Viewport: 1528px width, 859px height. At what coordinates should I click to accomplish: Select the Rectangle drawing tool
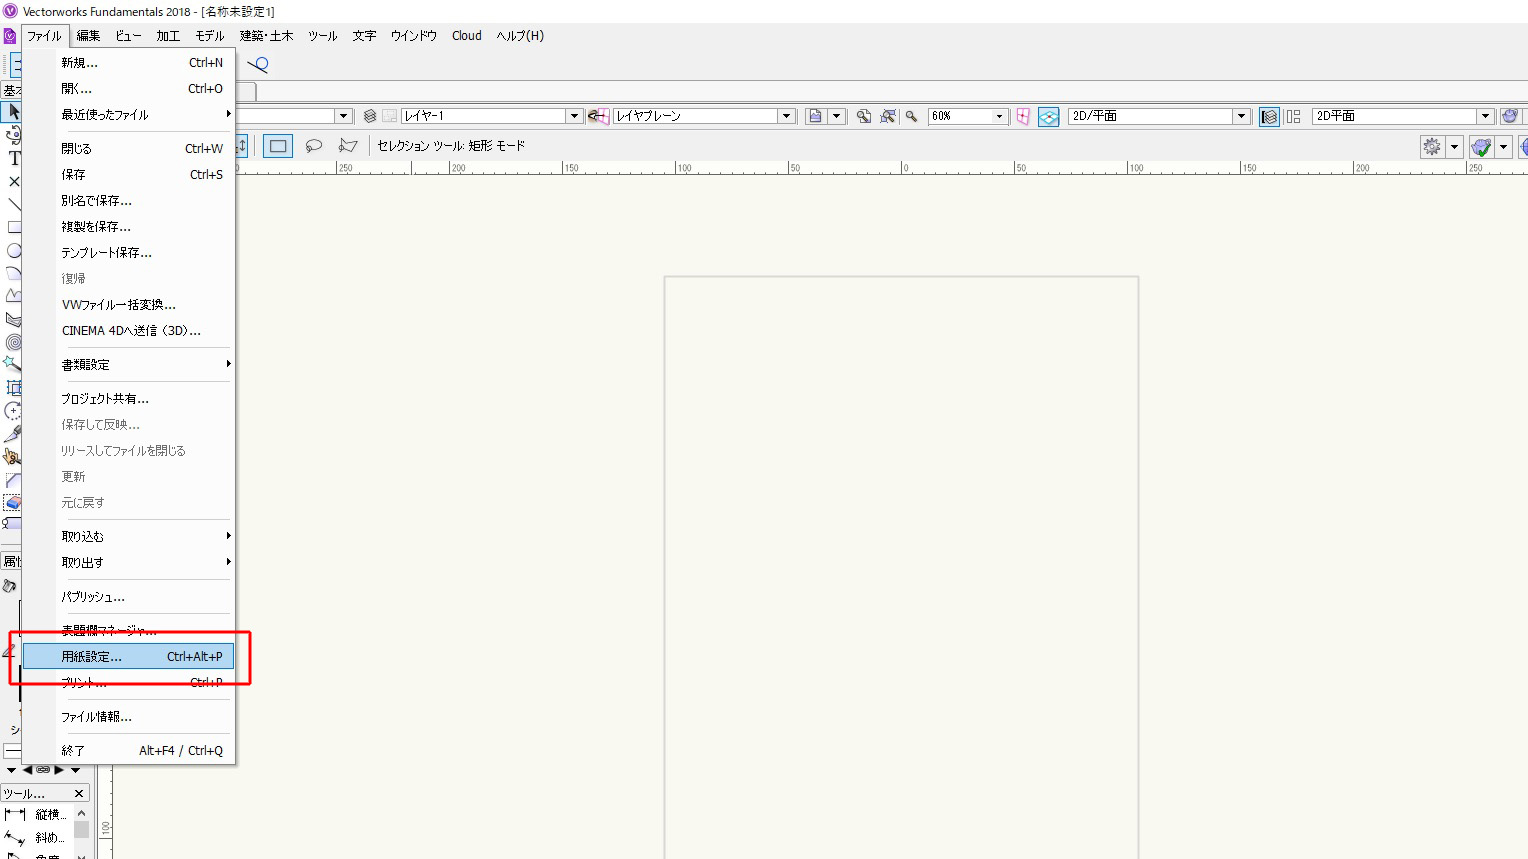click(x=14, y=227)
